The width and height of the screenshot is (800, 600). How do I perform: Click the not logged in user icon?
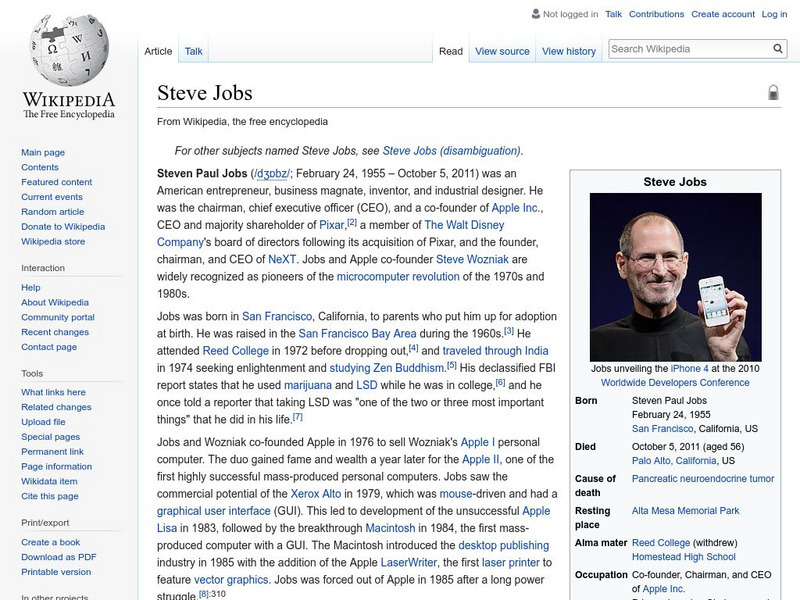click(x=536, y=14)
